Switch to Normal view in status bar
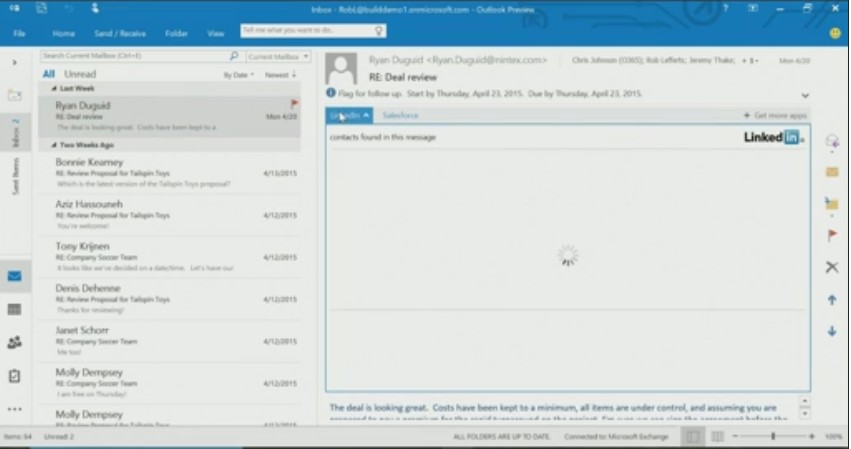The image size is (851, 449). [x=693, y=437]
